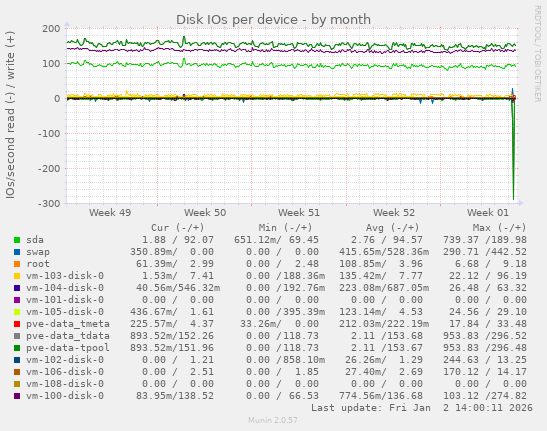
Task: Click the '200' y-axis tick label
Action: [x=51, y=29]
